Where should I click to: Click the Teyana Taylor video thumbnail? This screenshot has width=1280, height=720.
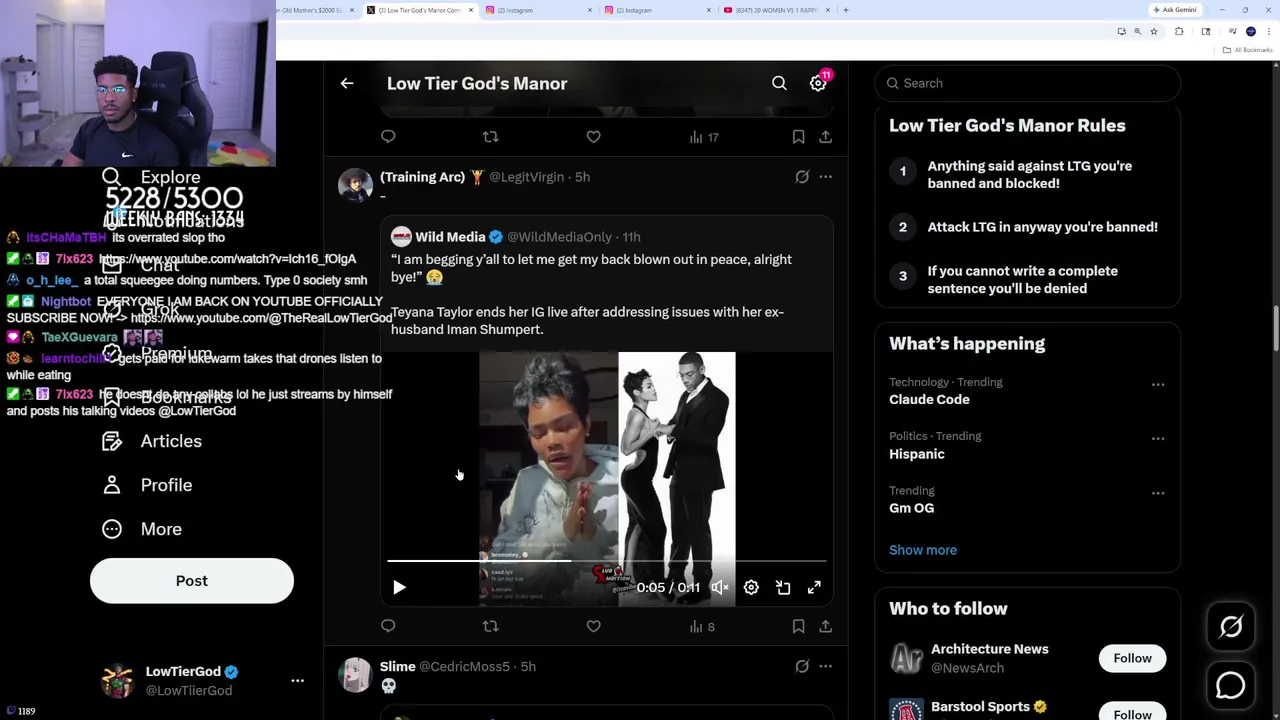pyautogui.click(x=607, y=479)
